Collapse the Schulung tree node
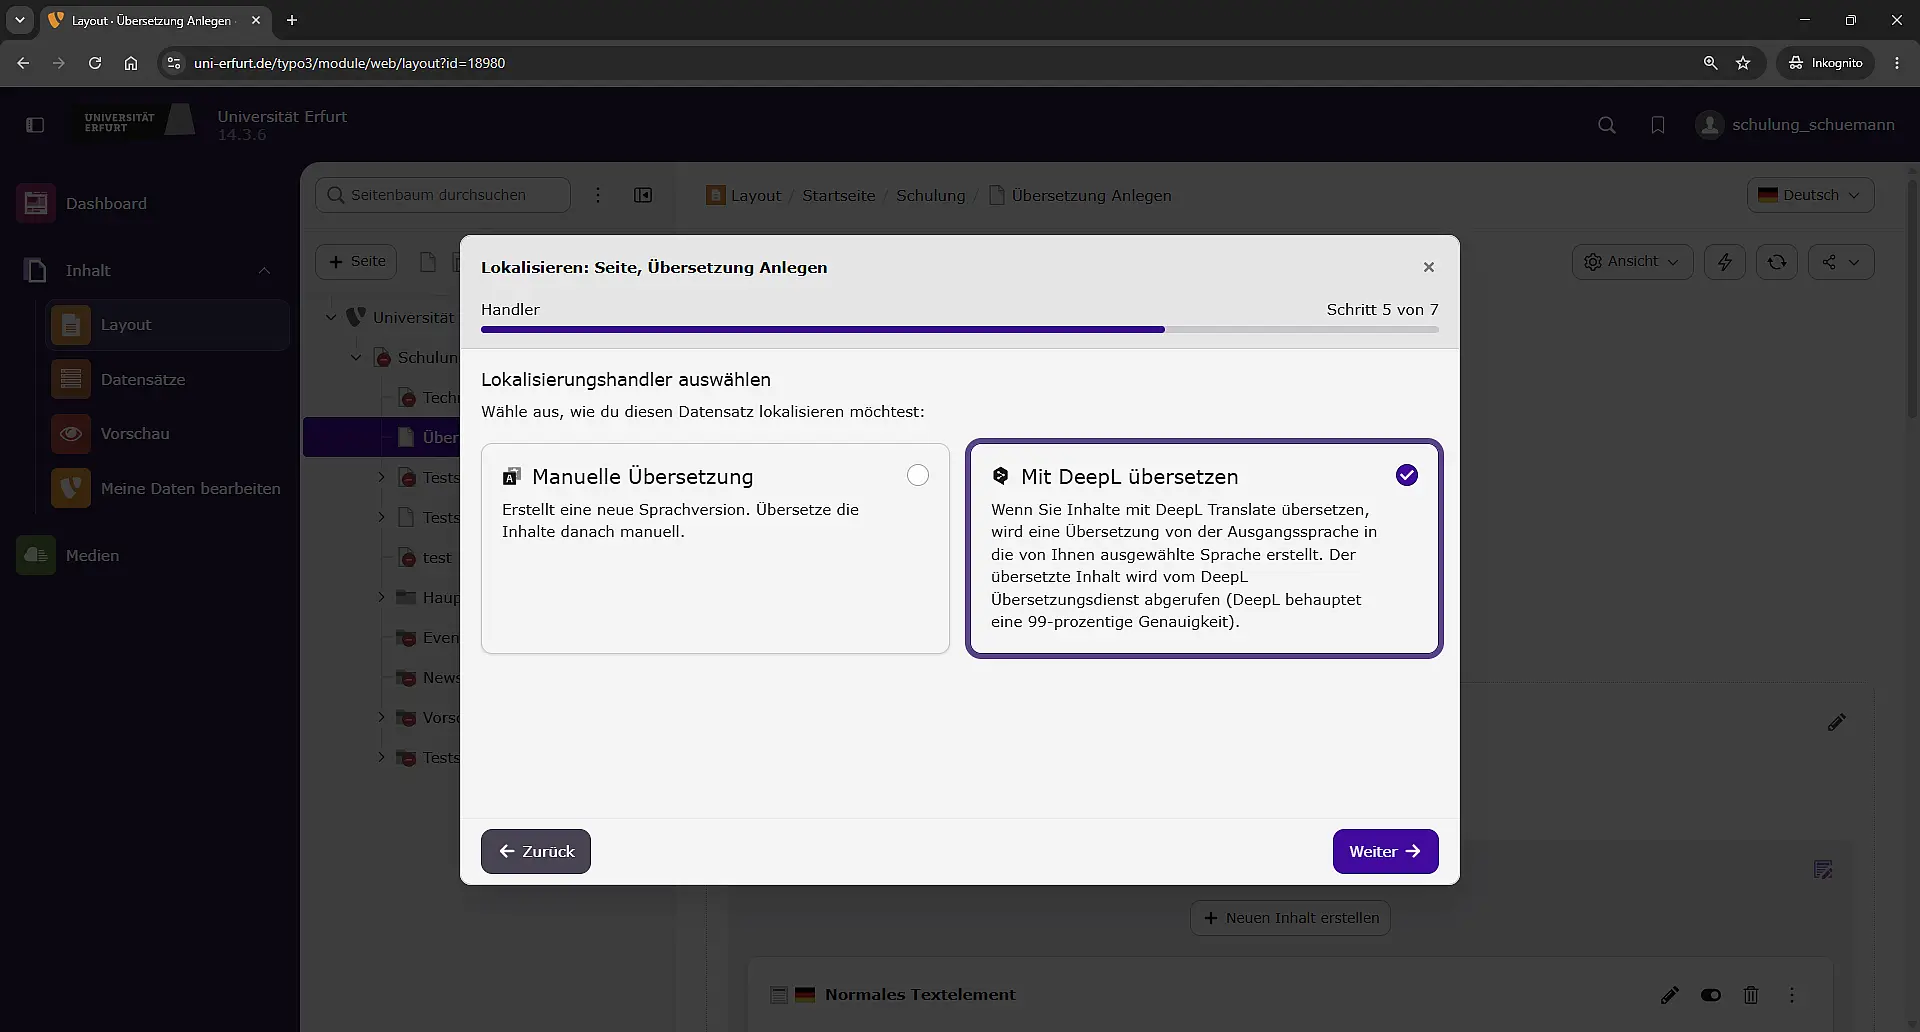The width and height of the screenshot is (1920, 1032). pyautogui.click(x=356, y=357)
